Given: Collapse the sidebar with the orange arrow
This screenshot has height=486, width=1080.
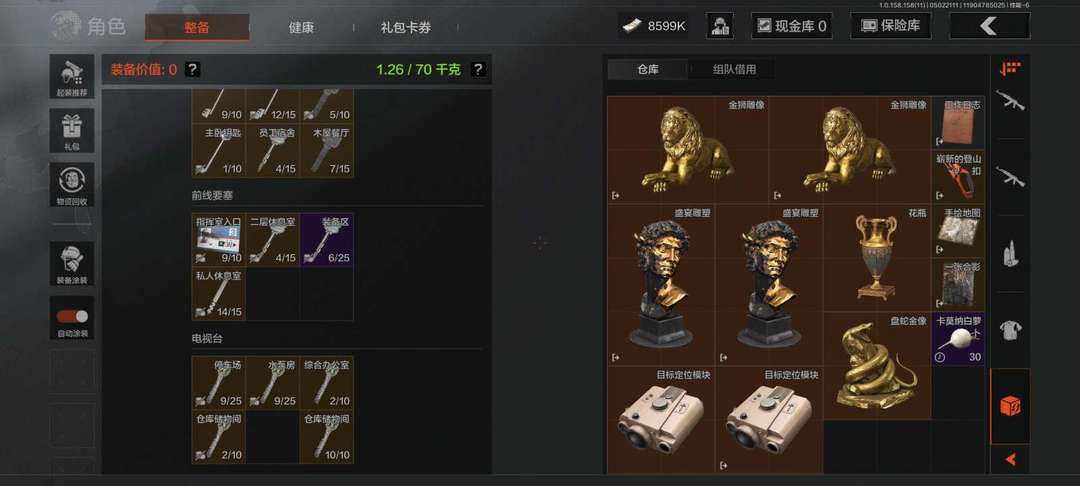Looking at the screenshot, I should (1010, 459).
